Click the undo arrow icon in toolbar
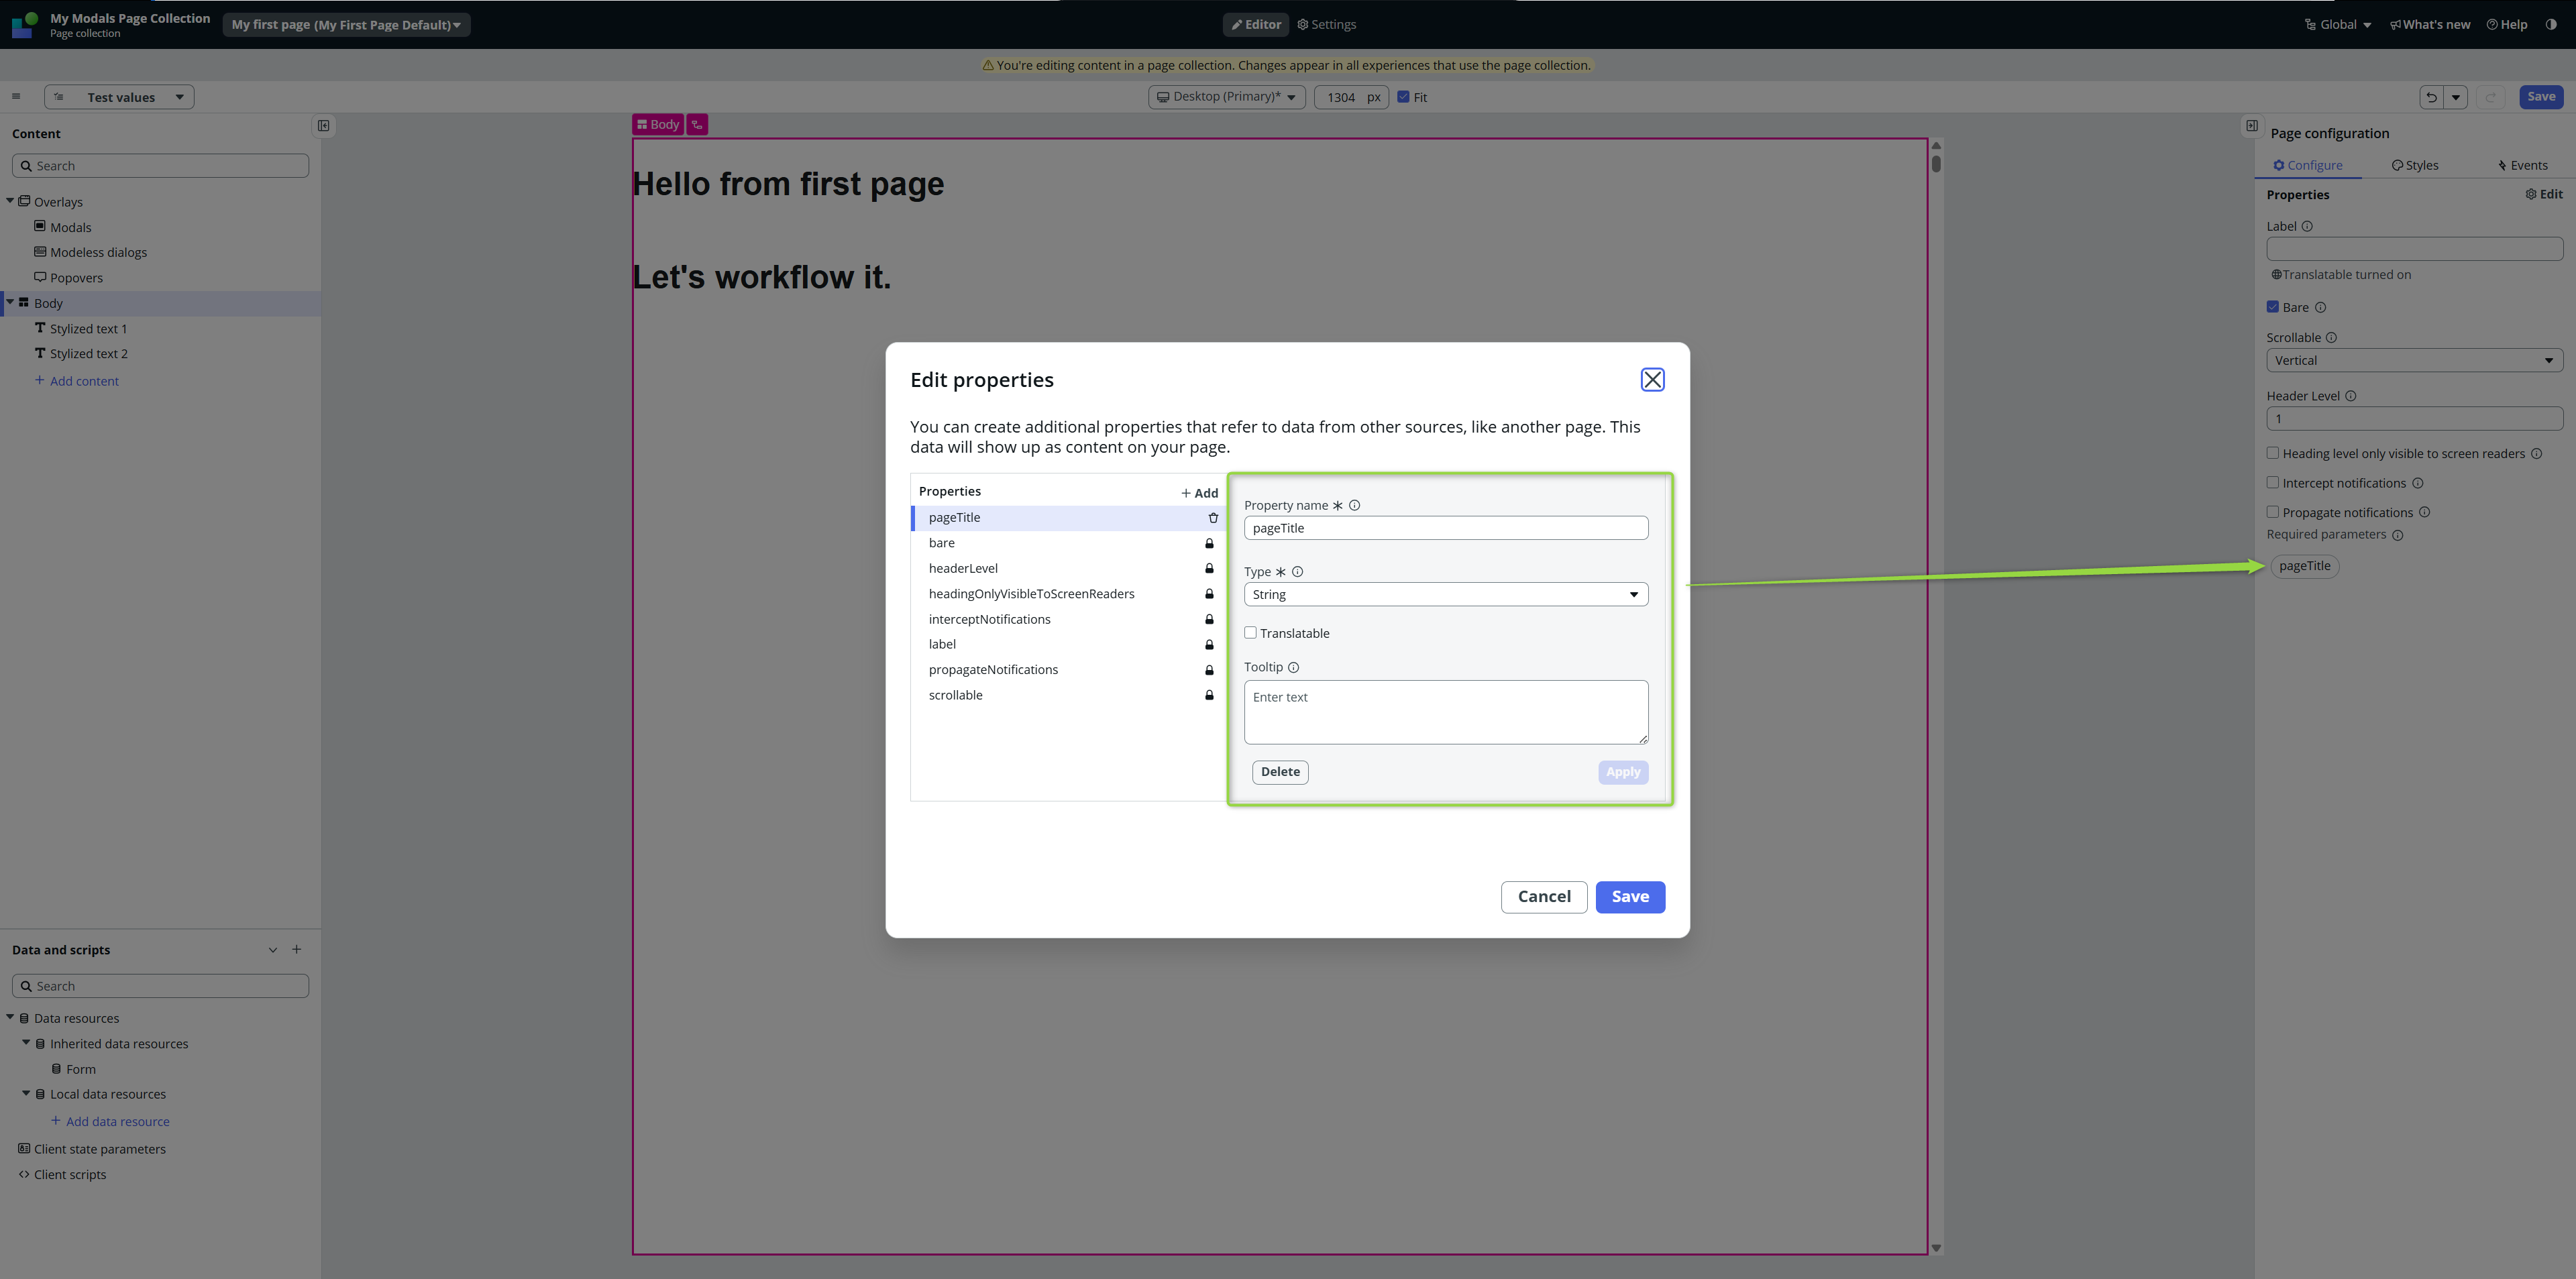The width and height of the screenshot is (2576, 1279). (2431, 97)
